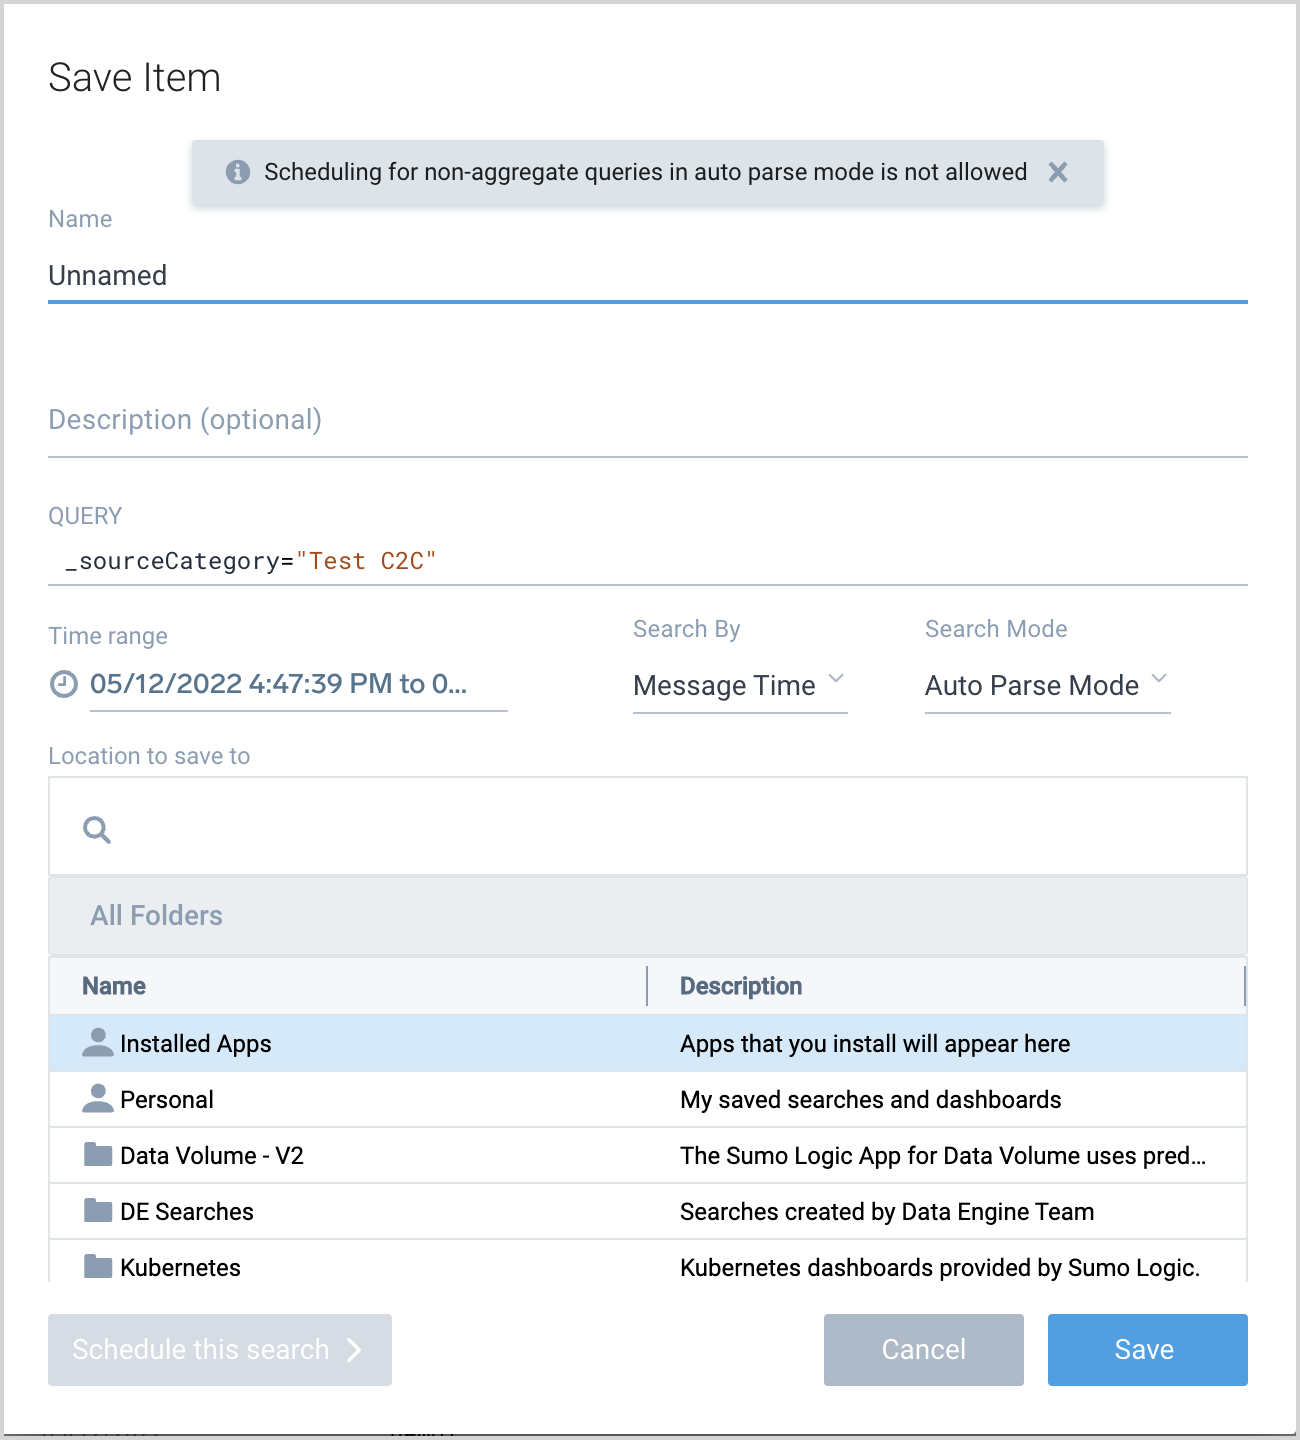Screen dimensions: 1300x1440
Task: Click the person icon next to Installed Apps
Action: point(97,1041)
